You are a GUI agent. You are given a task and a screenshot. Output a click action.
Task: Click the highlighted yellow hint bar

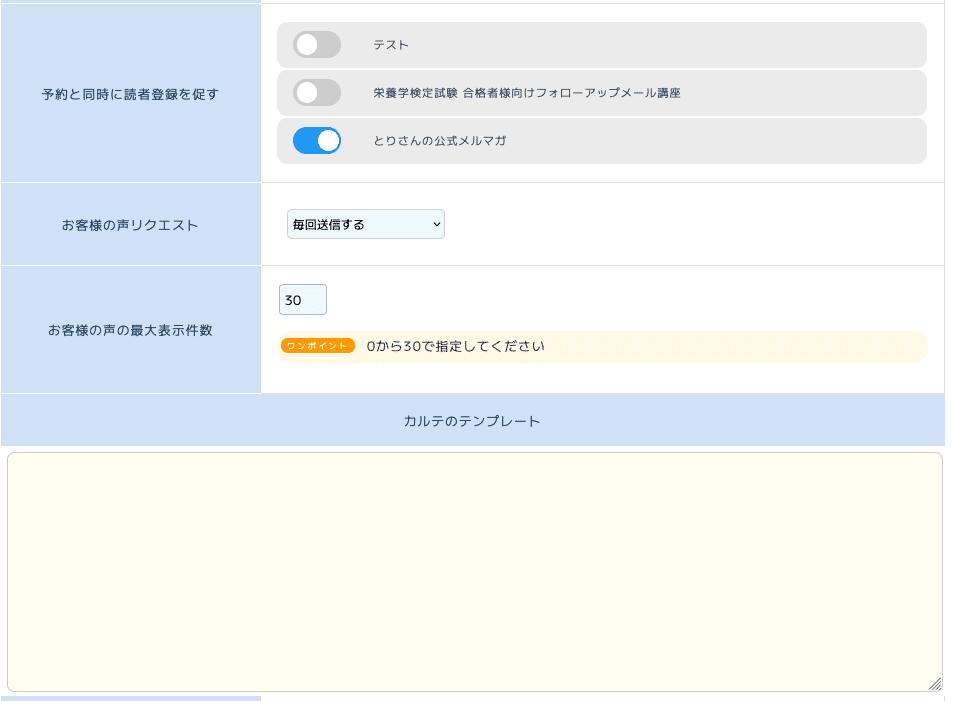[x=600, y=345]
